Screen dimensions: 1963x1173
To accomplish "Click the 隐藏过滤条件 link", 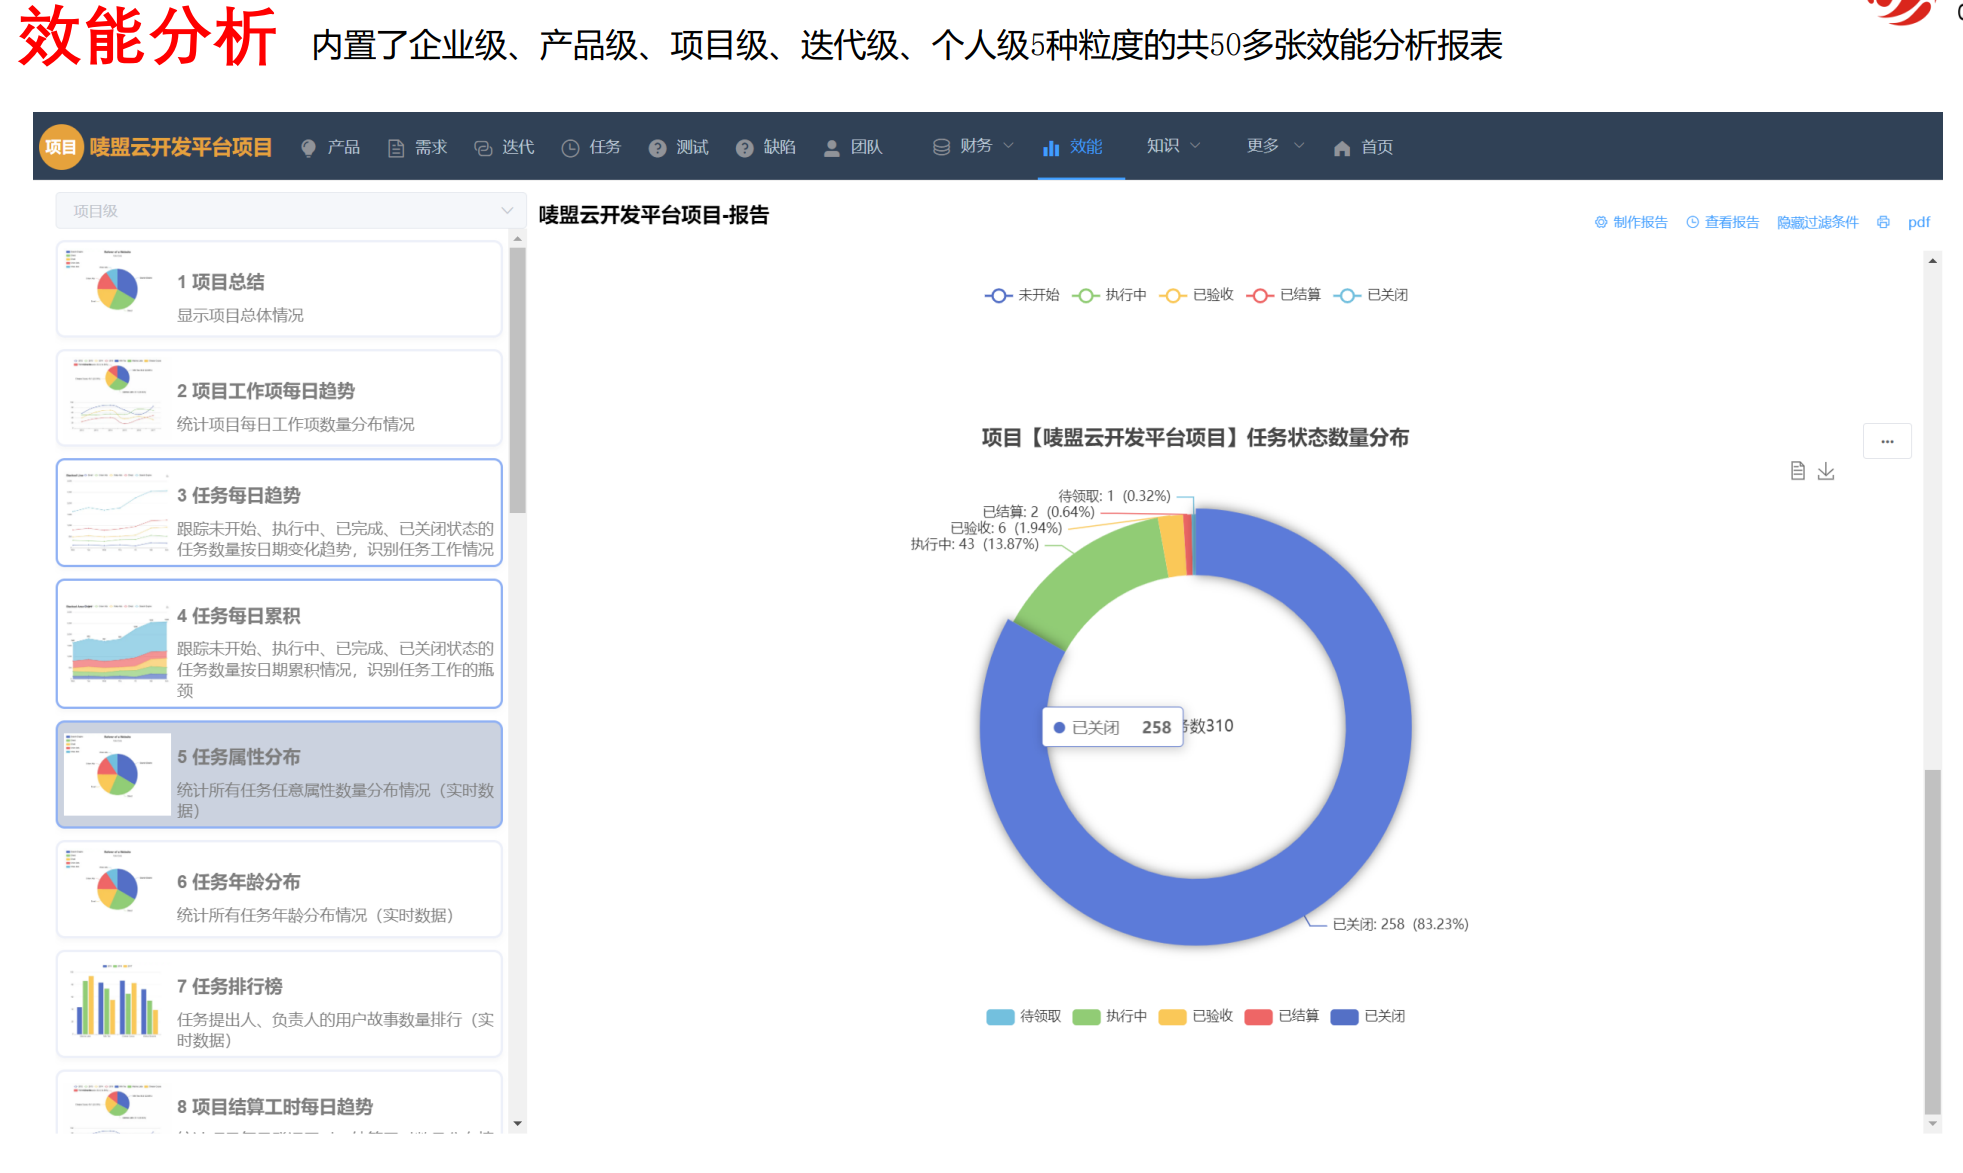I will pos(1817,222).
